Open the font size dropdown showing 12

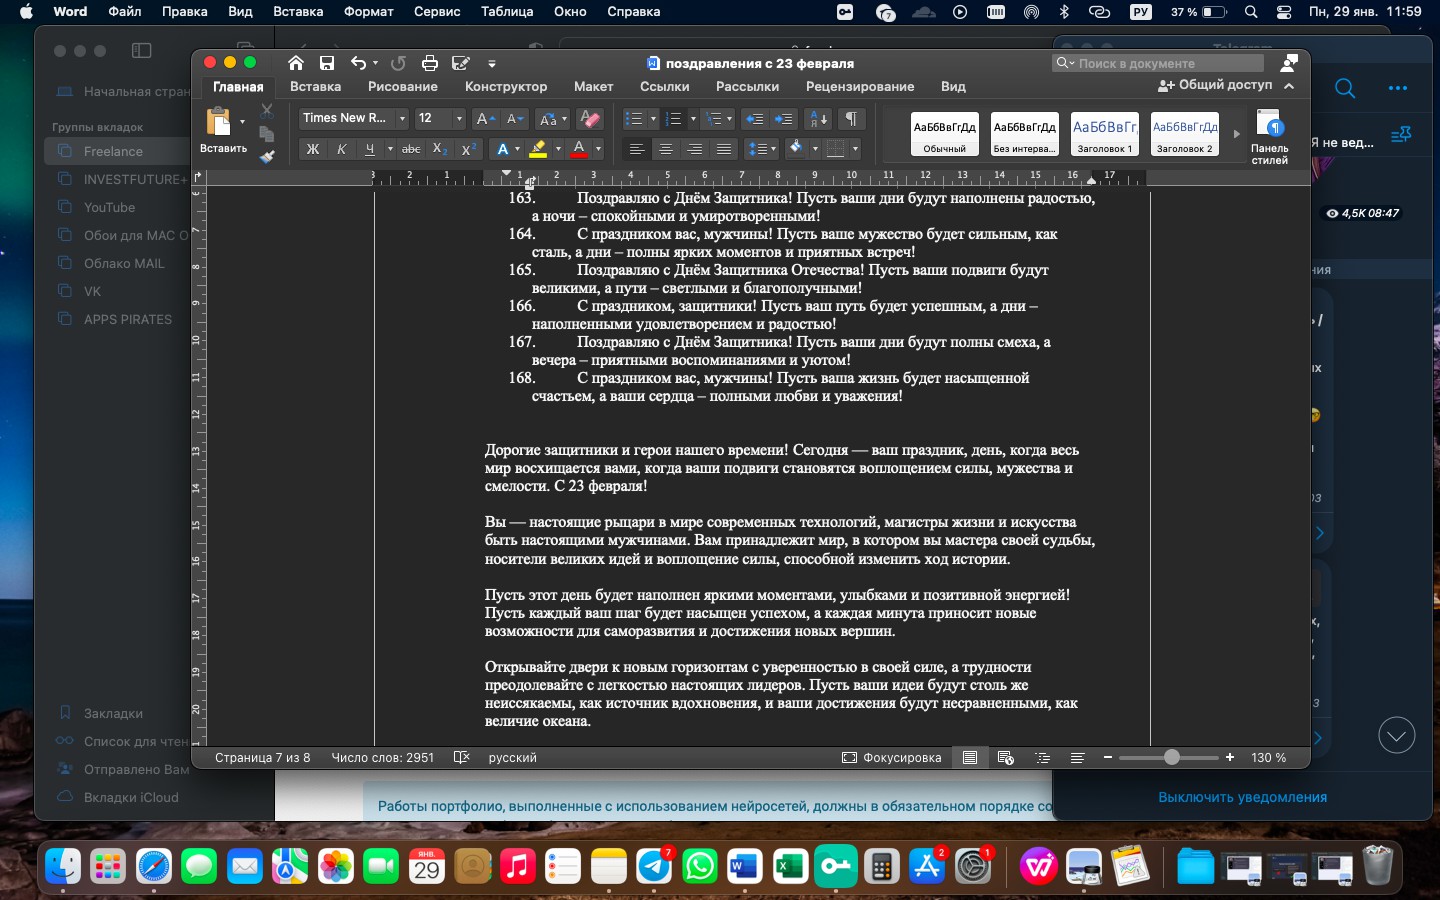click(x=459, y=119)
